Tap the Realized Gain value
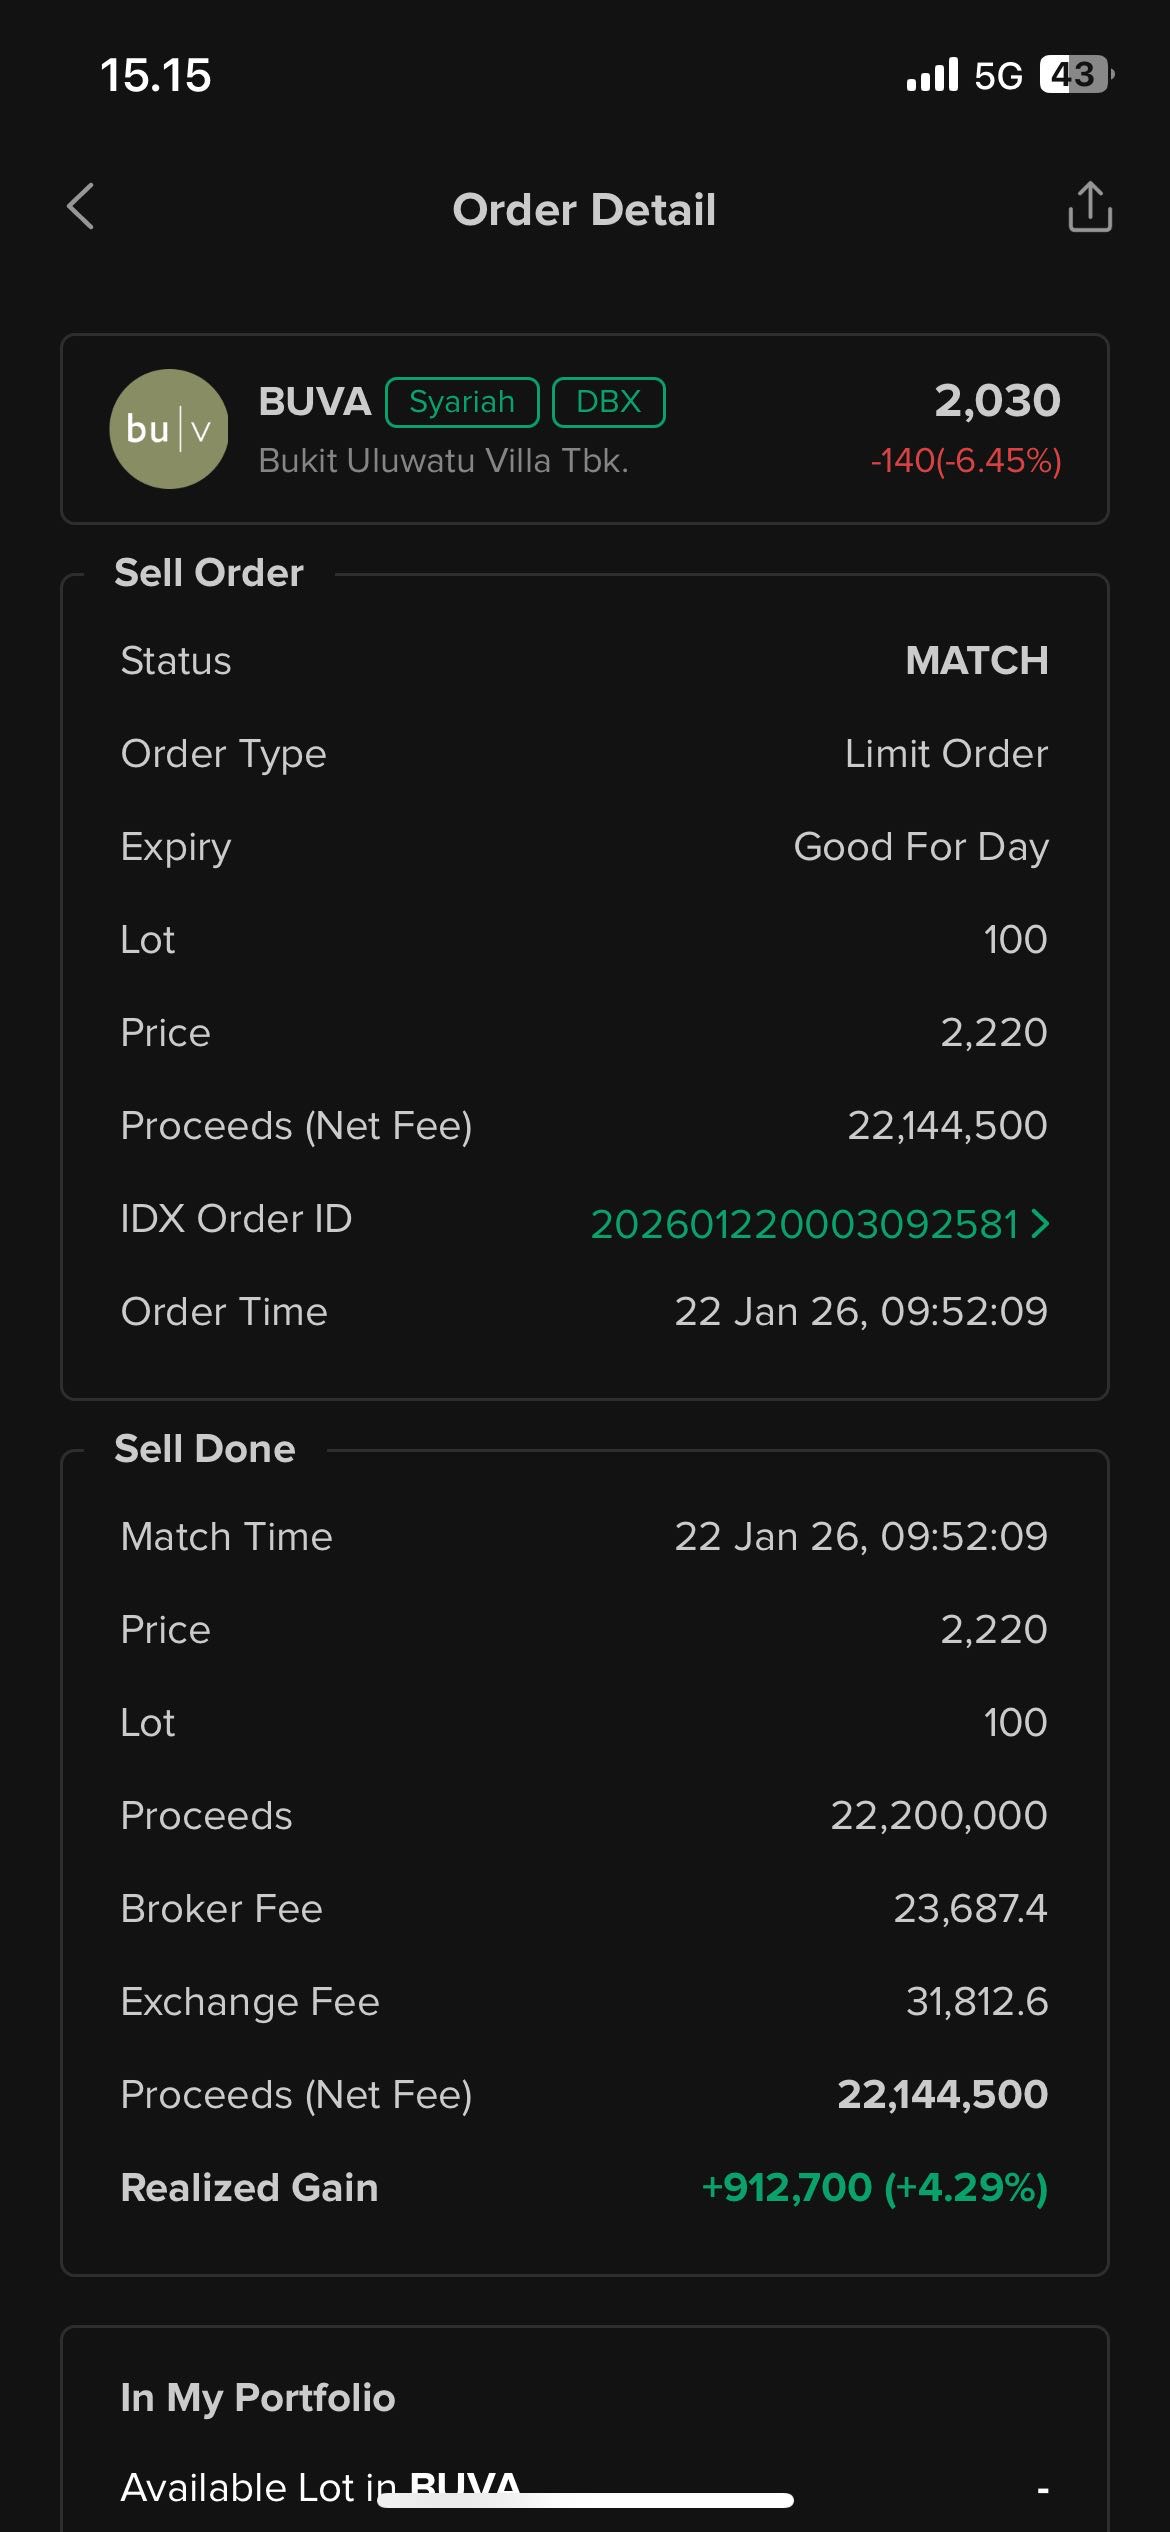 [x=875, y=2187]
